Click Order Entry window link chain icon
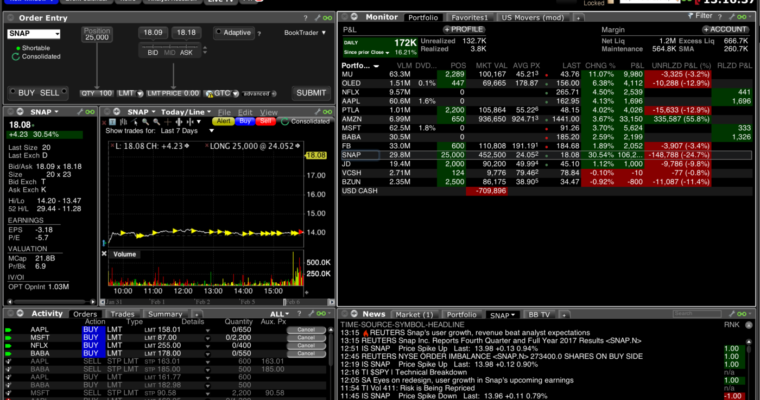The width and height of the screenshot is (760, 400). point(328,18)
